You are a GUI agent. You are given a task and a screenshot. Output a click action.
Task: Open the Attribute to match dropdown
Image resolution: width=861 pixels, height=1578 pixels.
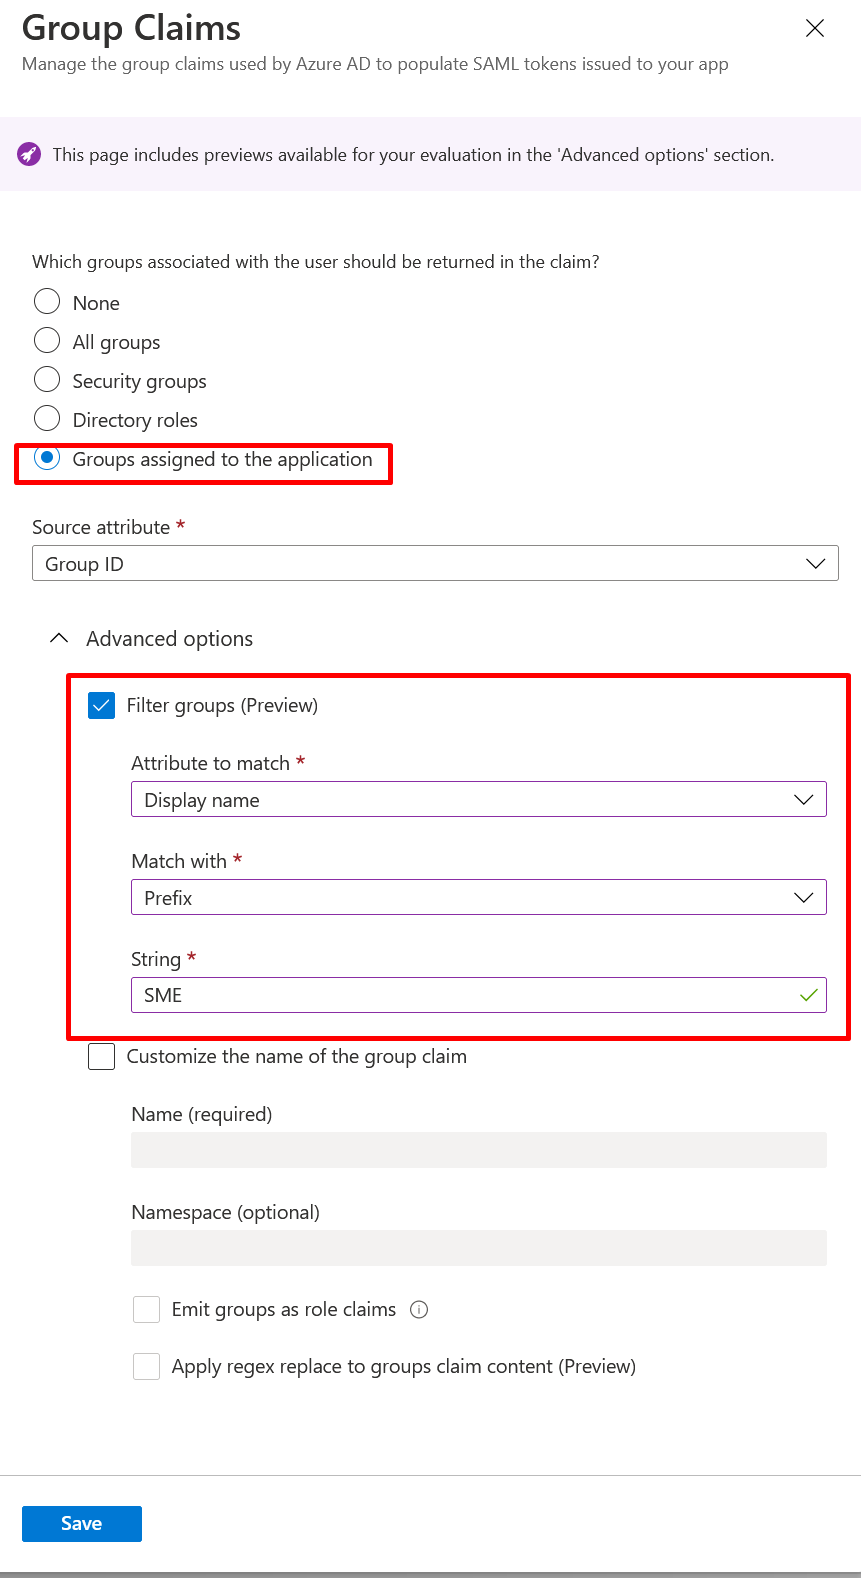tap(478, 800)
